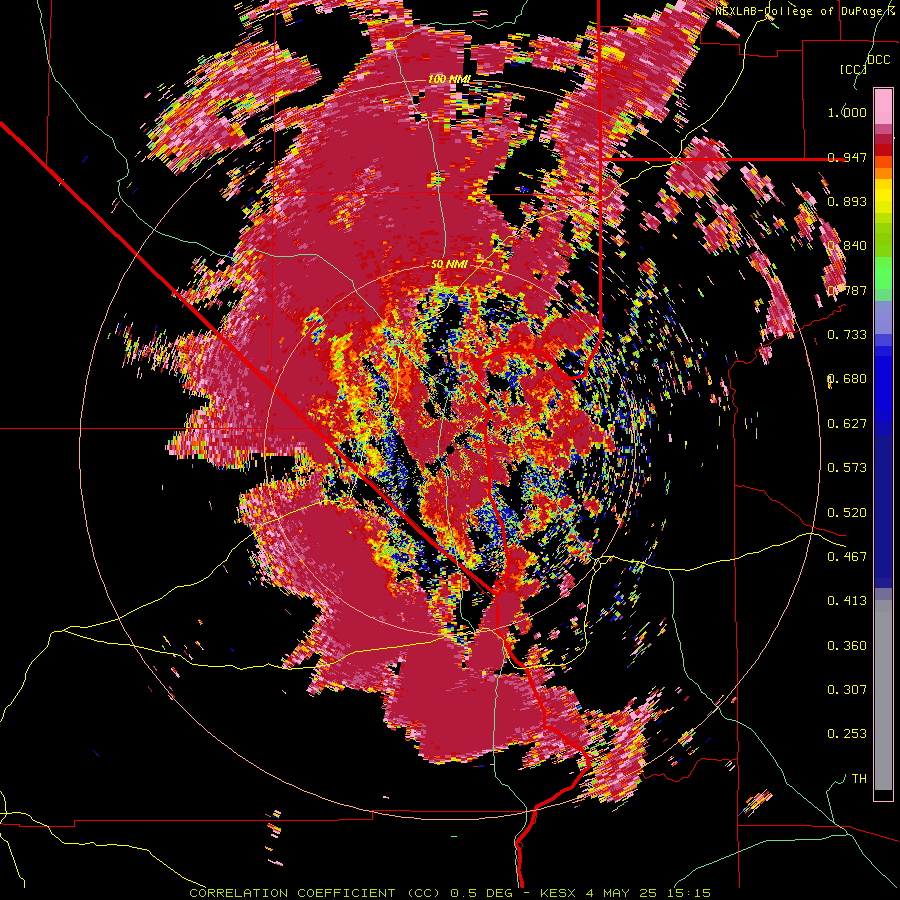Click the 0.307 scale value
Screen dimensions: 900x900
coord(847,690)
